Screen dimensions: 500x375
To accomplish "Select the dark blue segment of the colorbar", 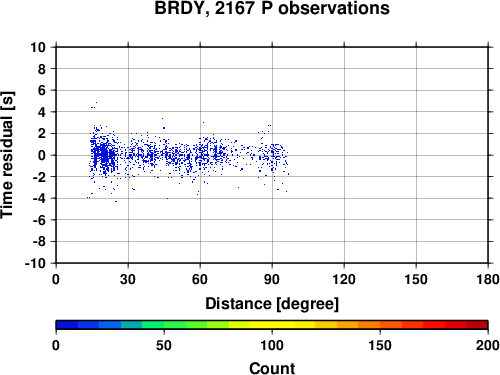I will tap(67, 325).
